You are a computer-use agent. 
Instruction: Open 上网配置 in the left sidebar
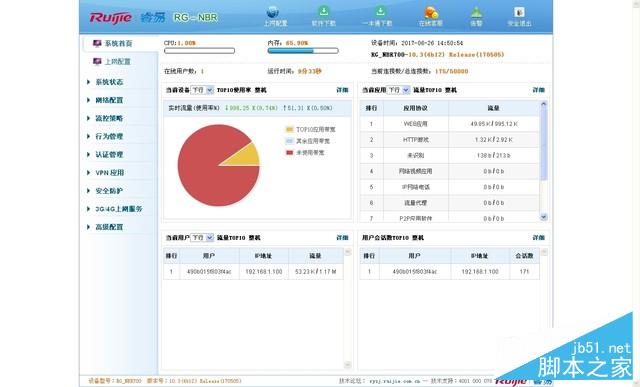point(118,62)
